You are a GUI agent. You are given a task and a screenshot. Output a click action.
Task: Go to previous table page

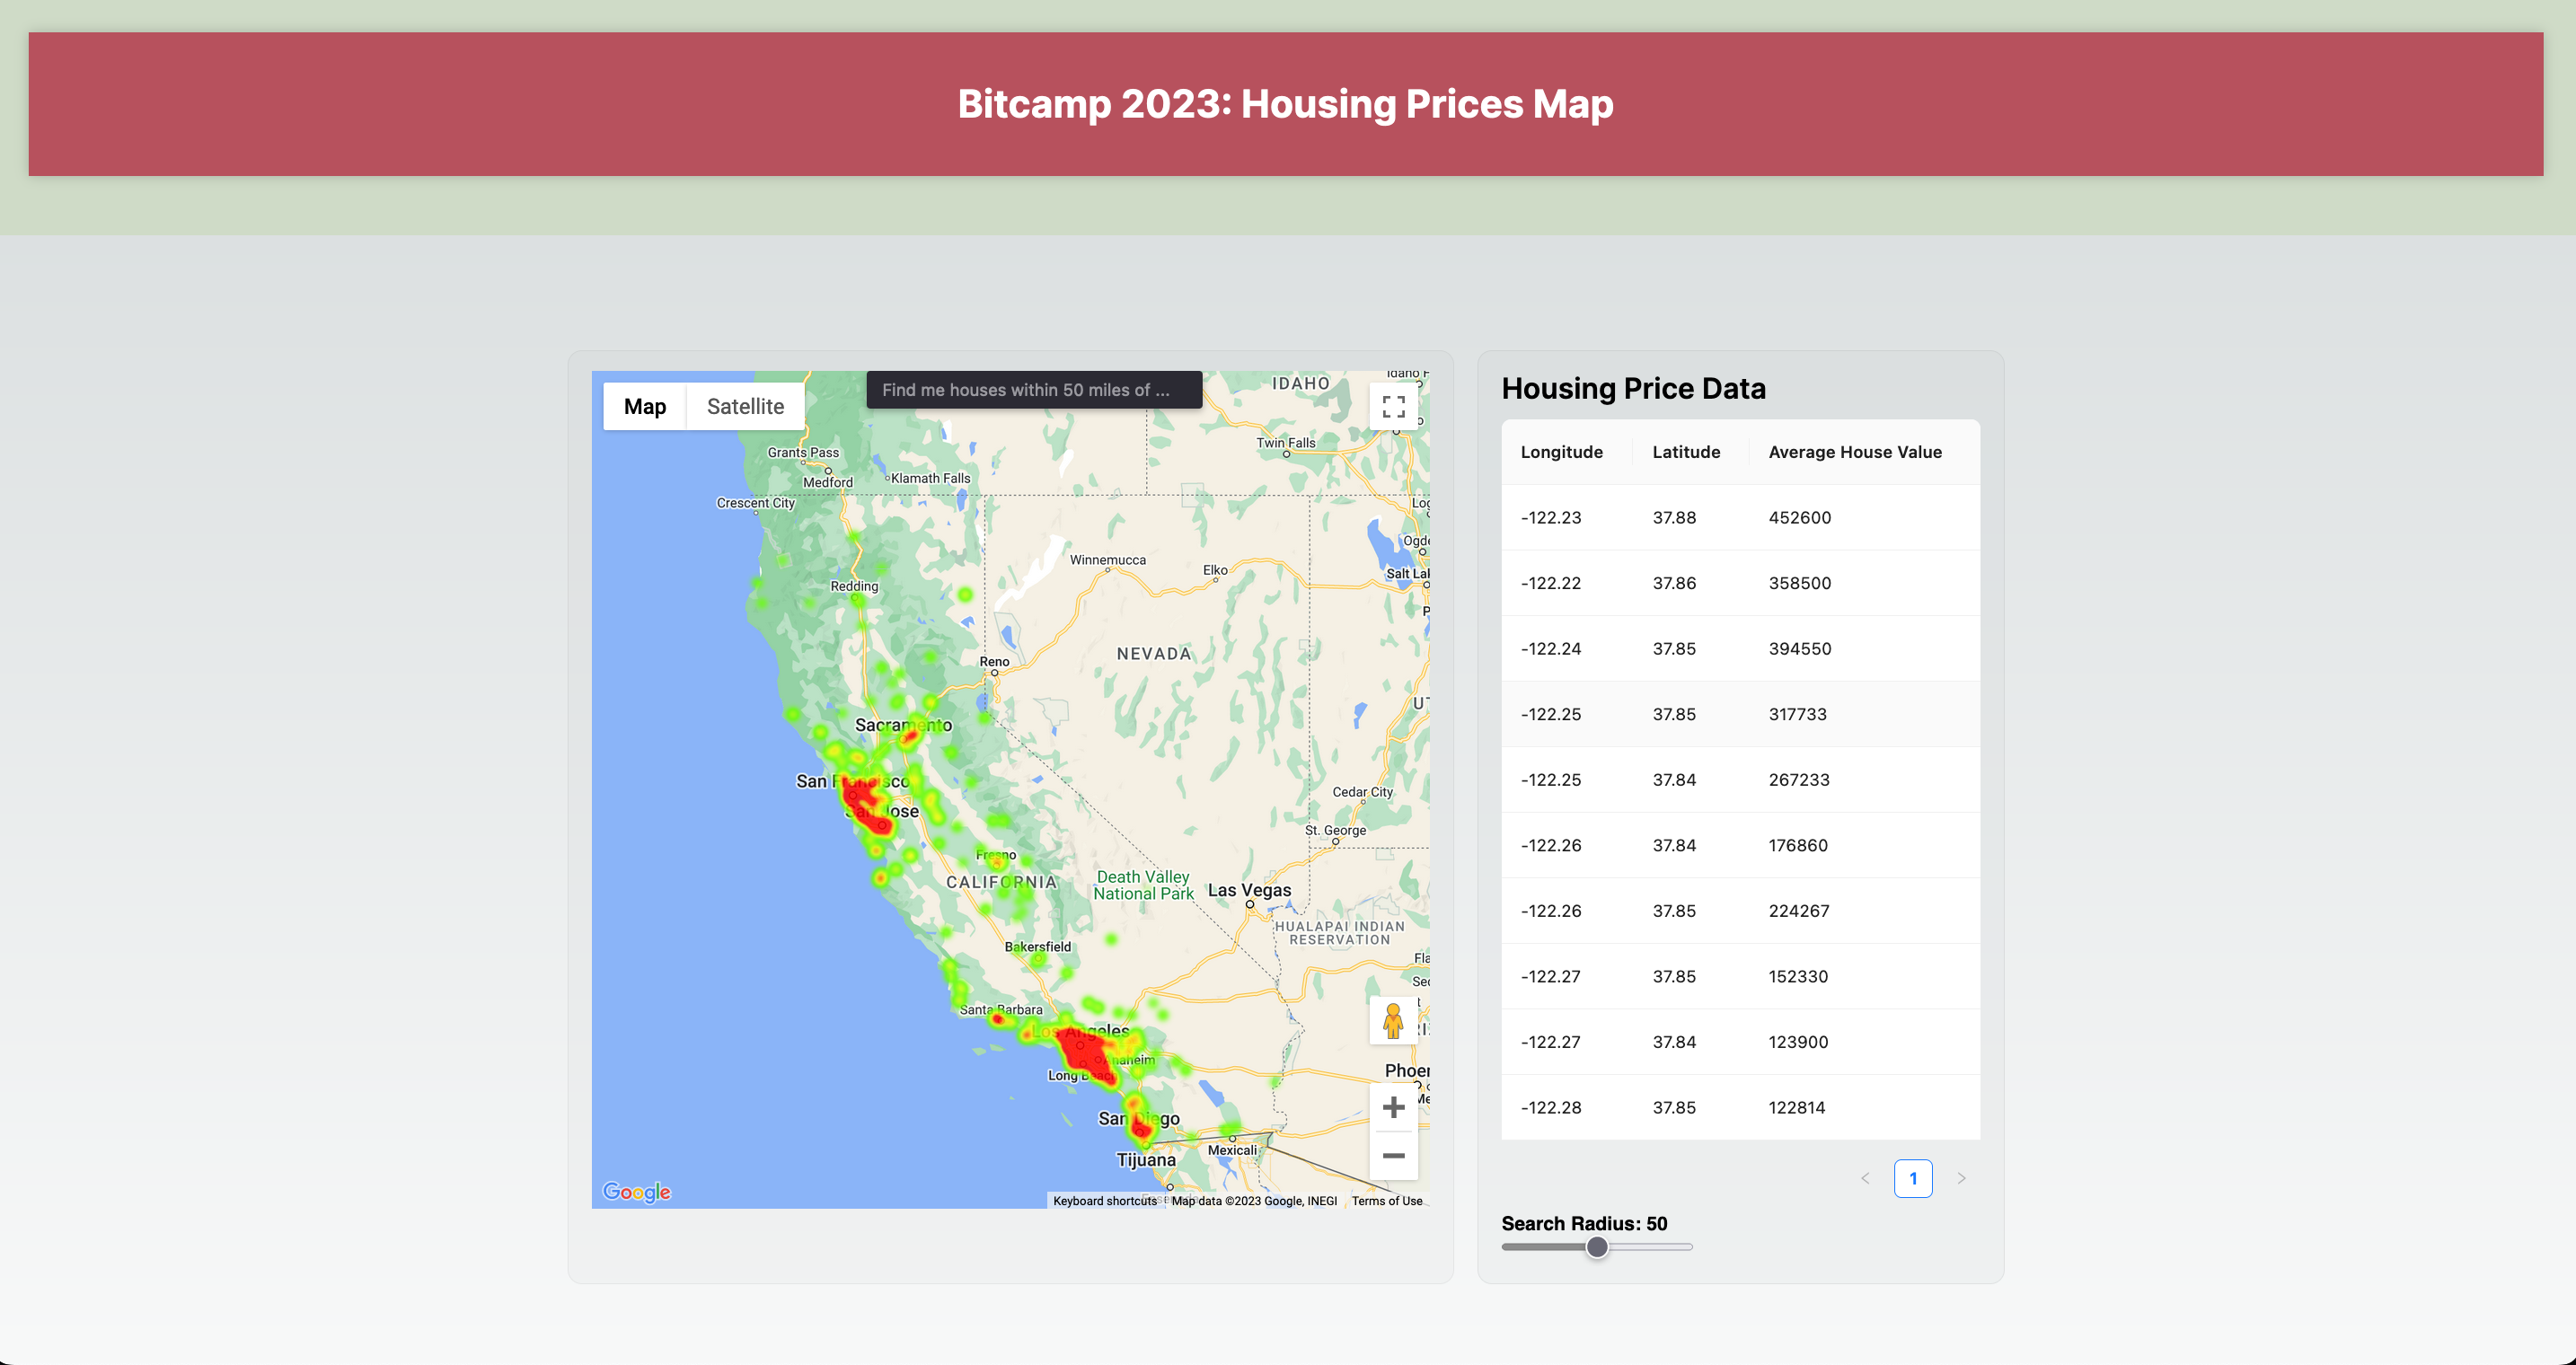tap(1865, 1178)
